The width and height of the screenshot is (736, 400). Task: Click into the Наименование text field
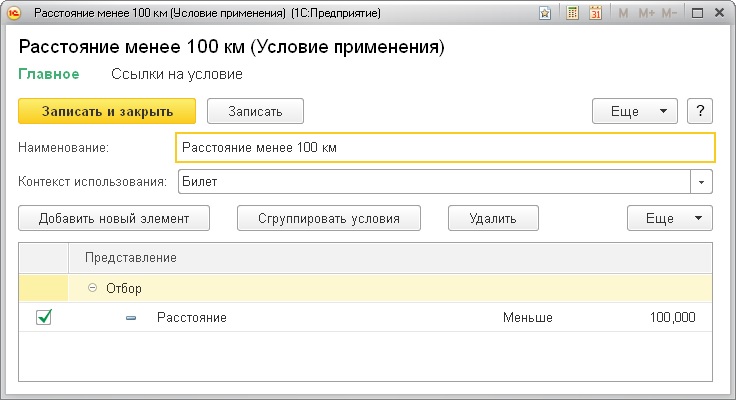pos(445,147)
